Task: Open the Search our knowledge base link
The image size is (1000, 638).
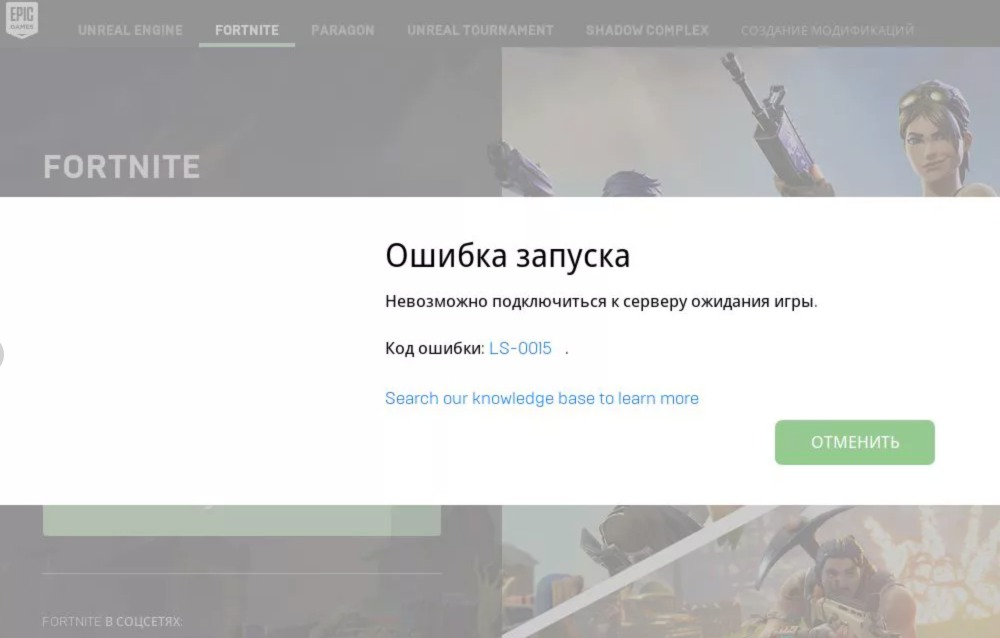Action: [542, 398]
